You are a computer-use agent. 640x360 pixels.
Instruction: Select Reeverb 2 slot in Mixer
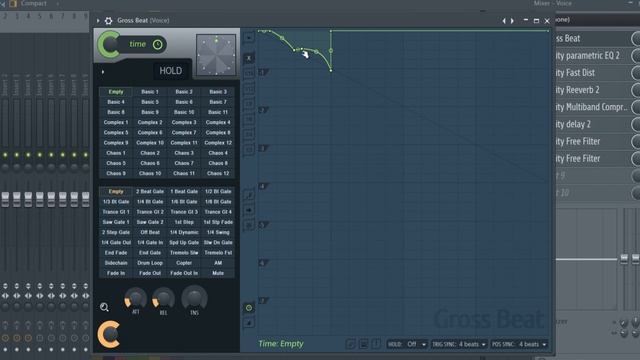pos(592,90)
